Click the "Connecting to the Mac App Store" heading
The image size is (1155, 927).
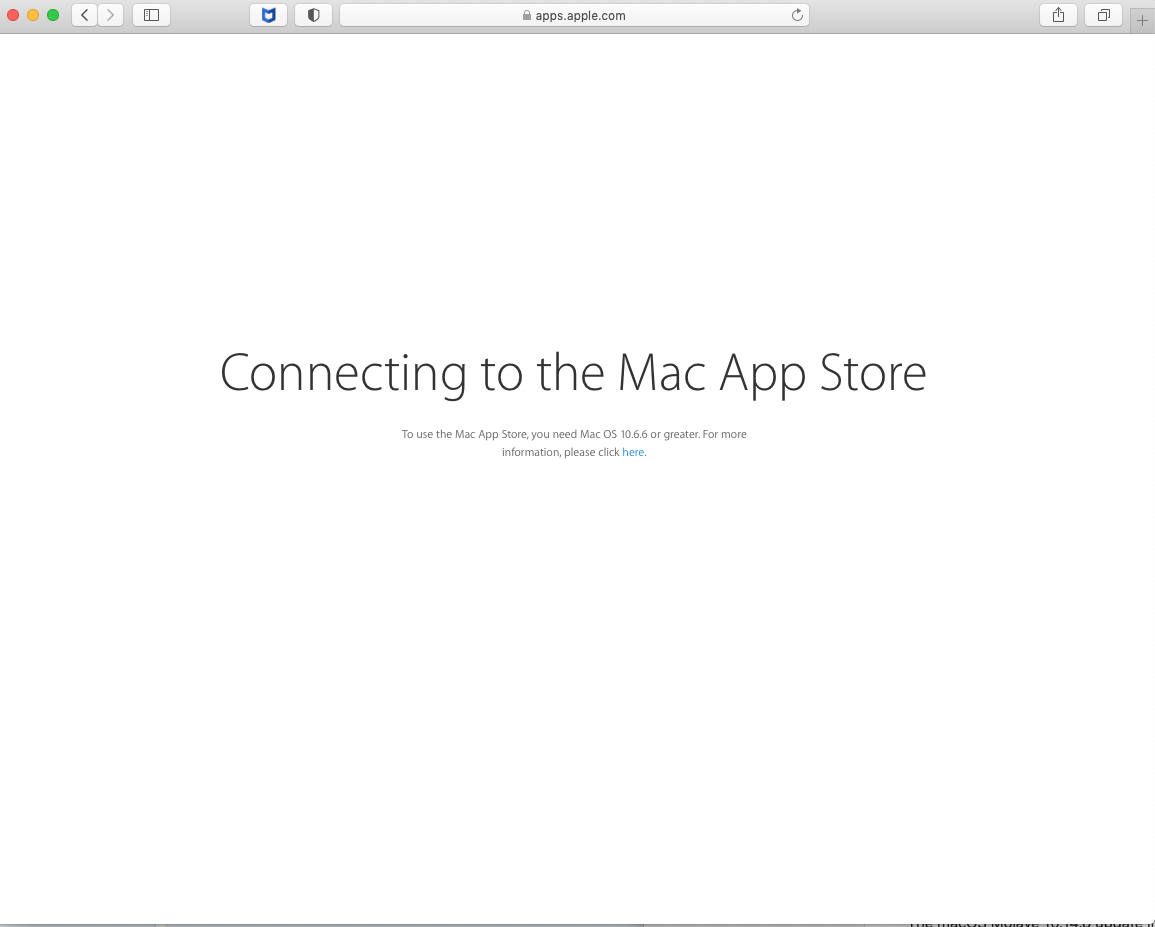(x=573, y=374)
